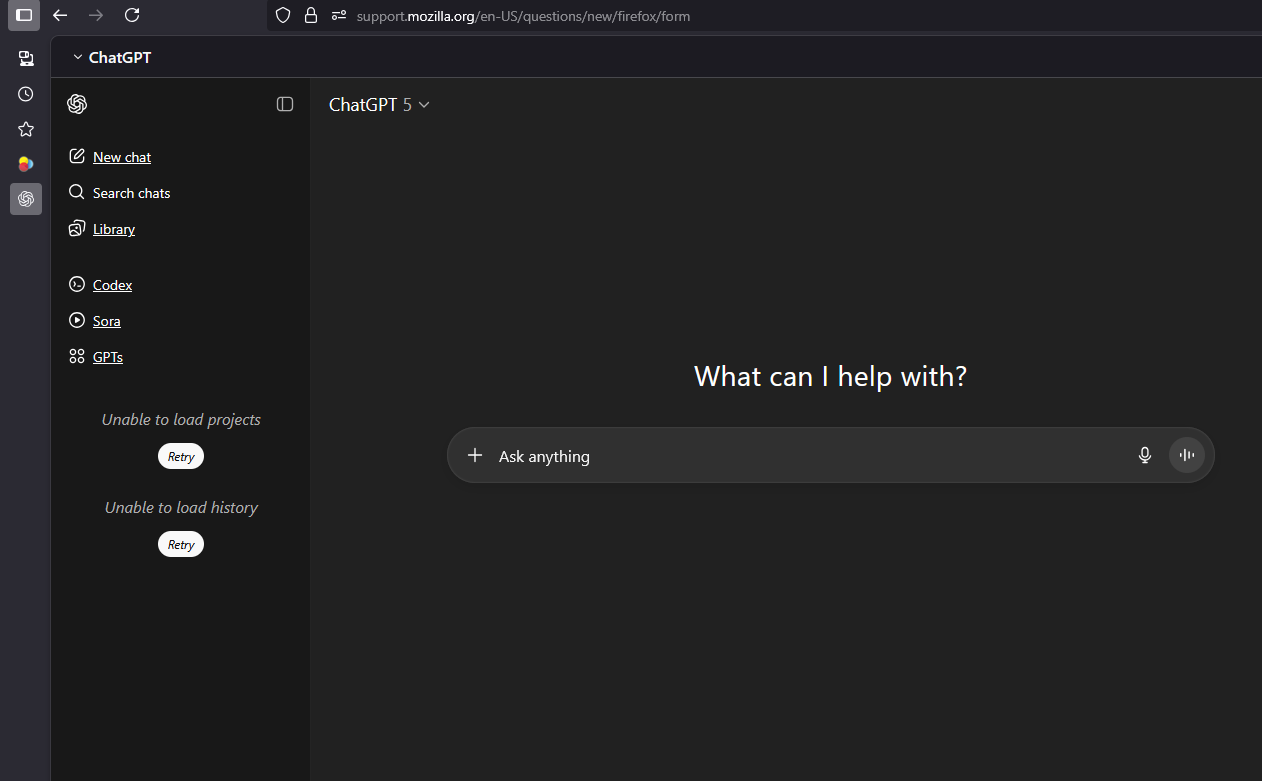
Task: Click the New chat pencil icon
Action: tap(77, 156)
